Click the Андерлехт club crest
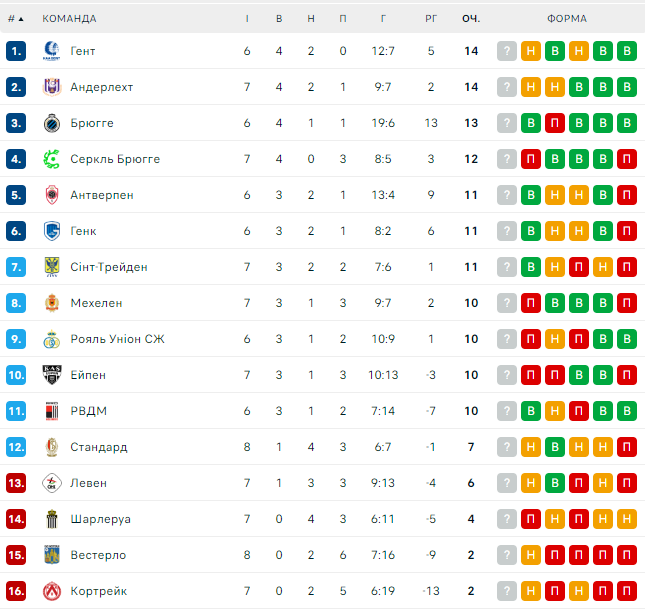This screenshot has width=645, height=610. [52, 87]
